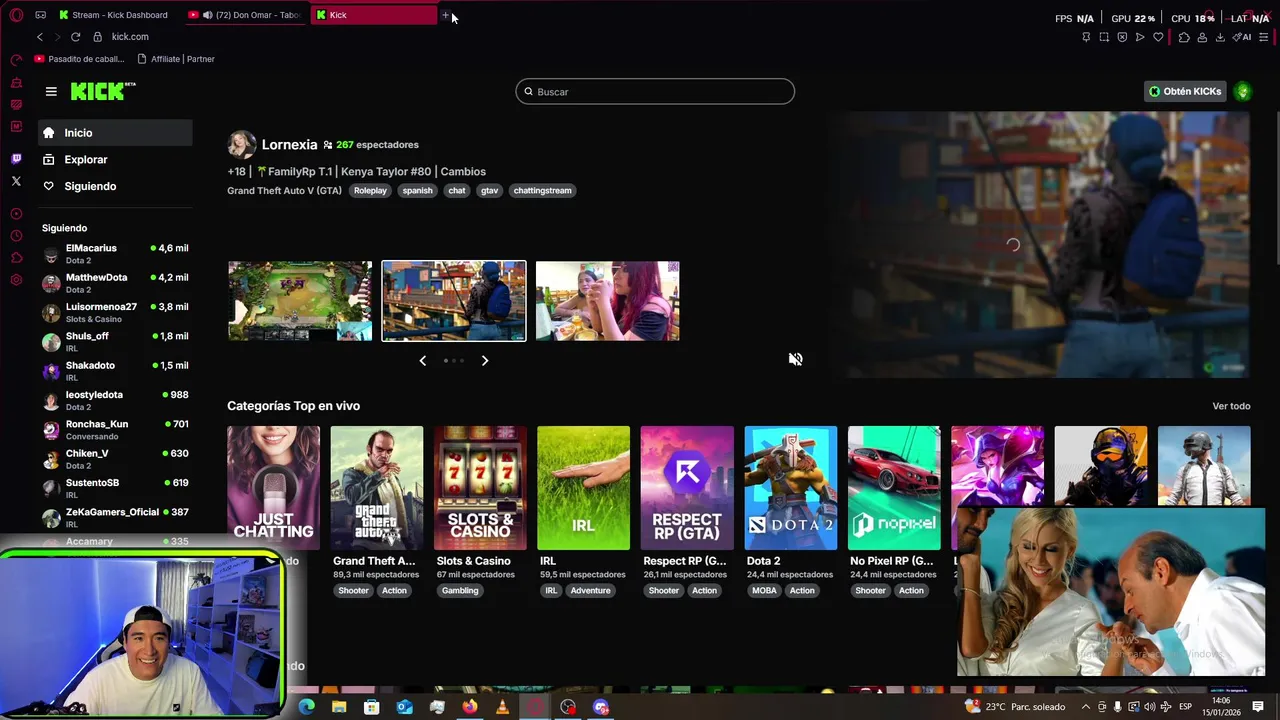Add page to bookmarks heart icon
Viewport: 1280px width, 720px height.
[1158, 37]
